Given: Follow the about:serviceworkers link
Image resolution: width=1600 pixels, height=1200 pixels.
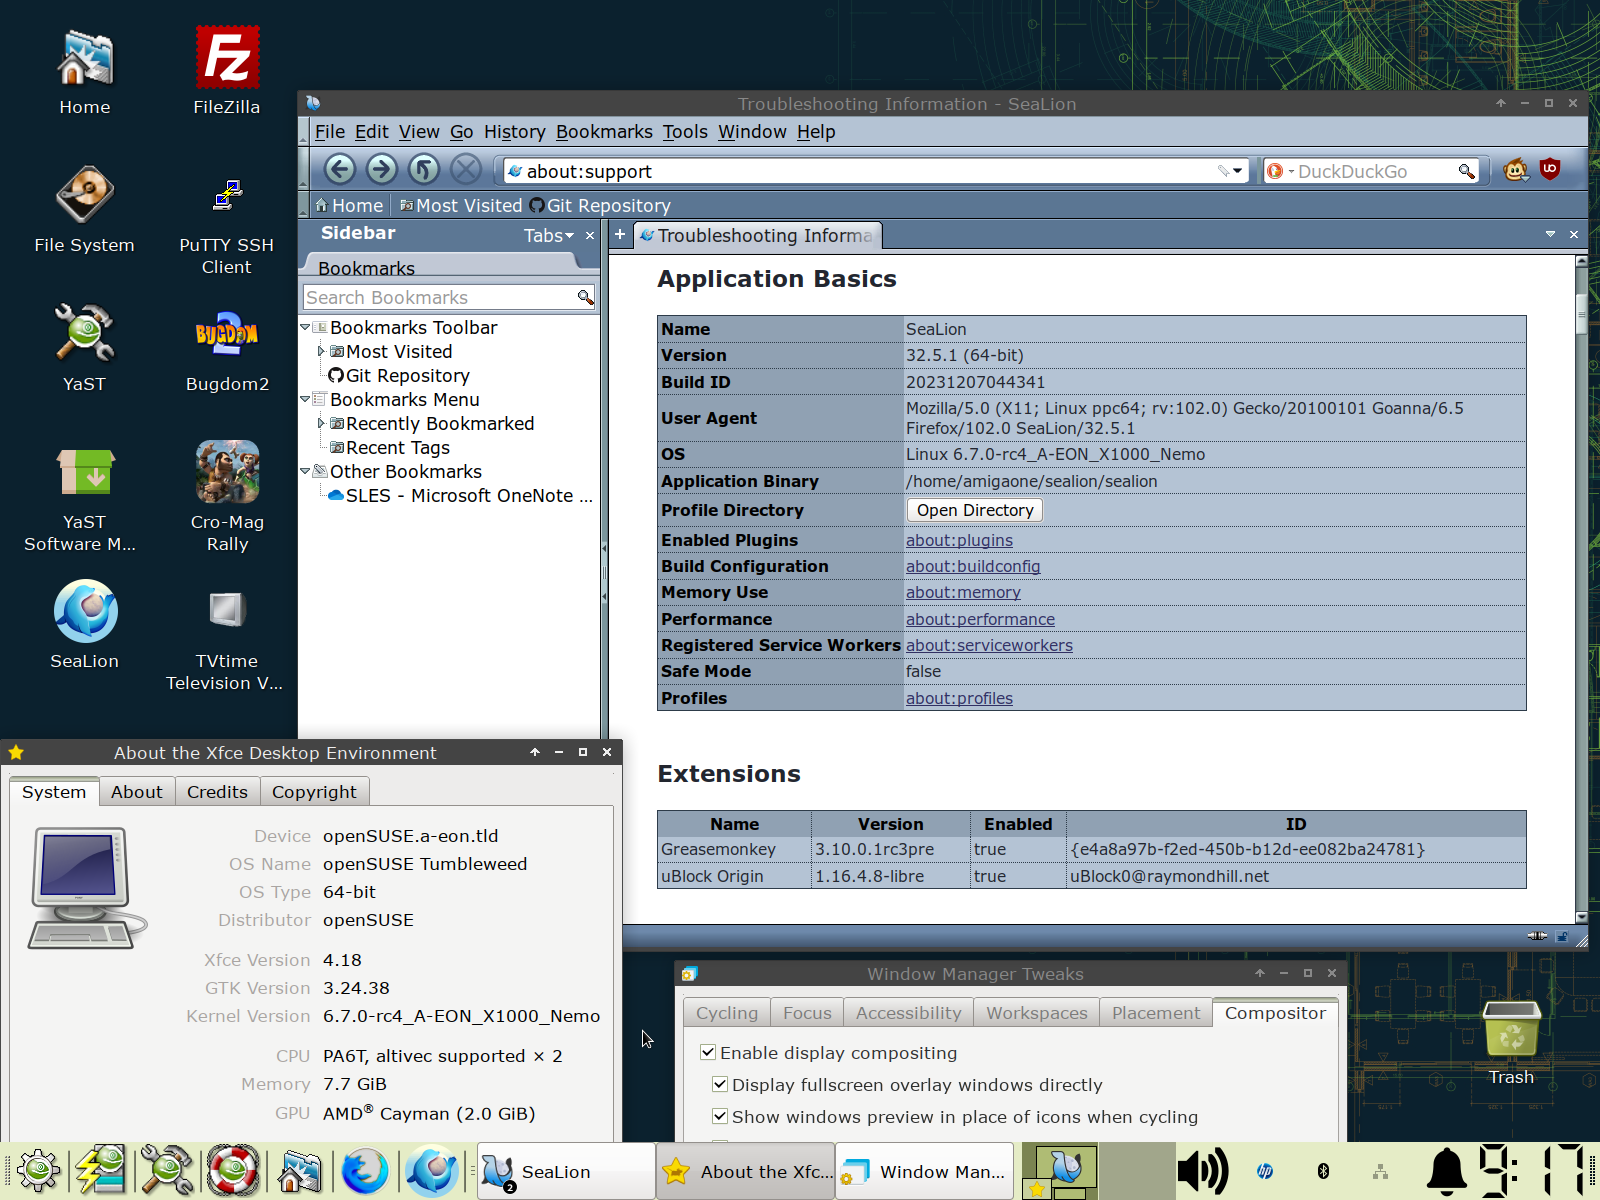Looking at the screenshot, I should click(x=989, y=645).
